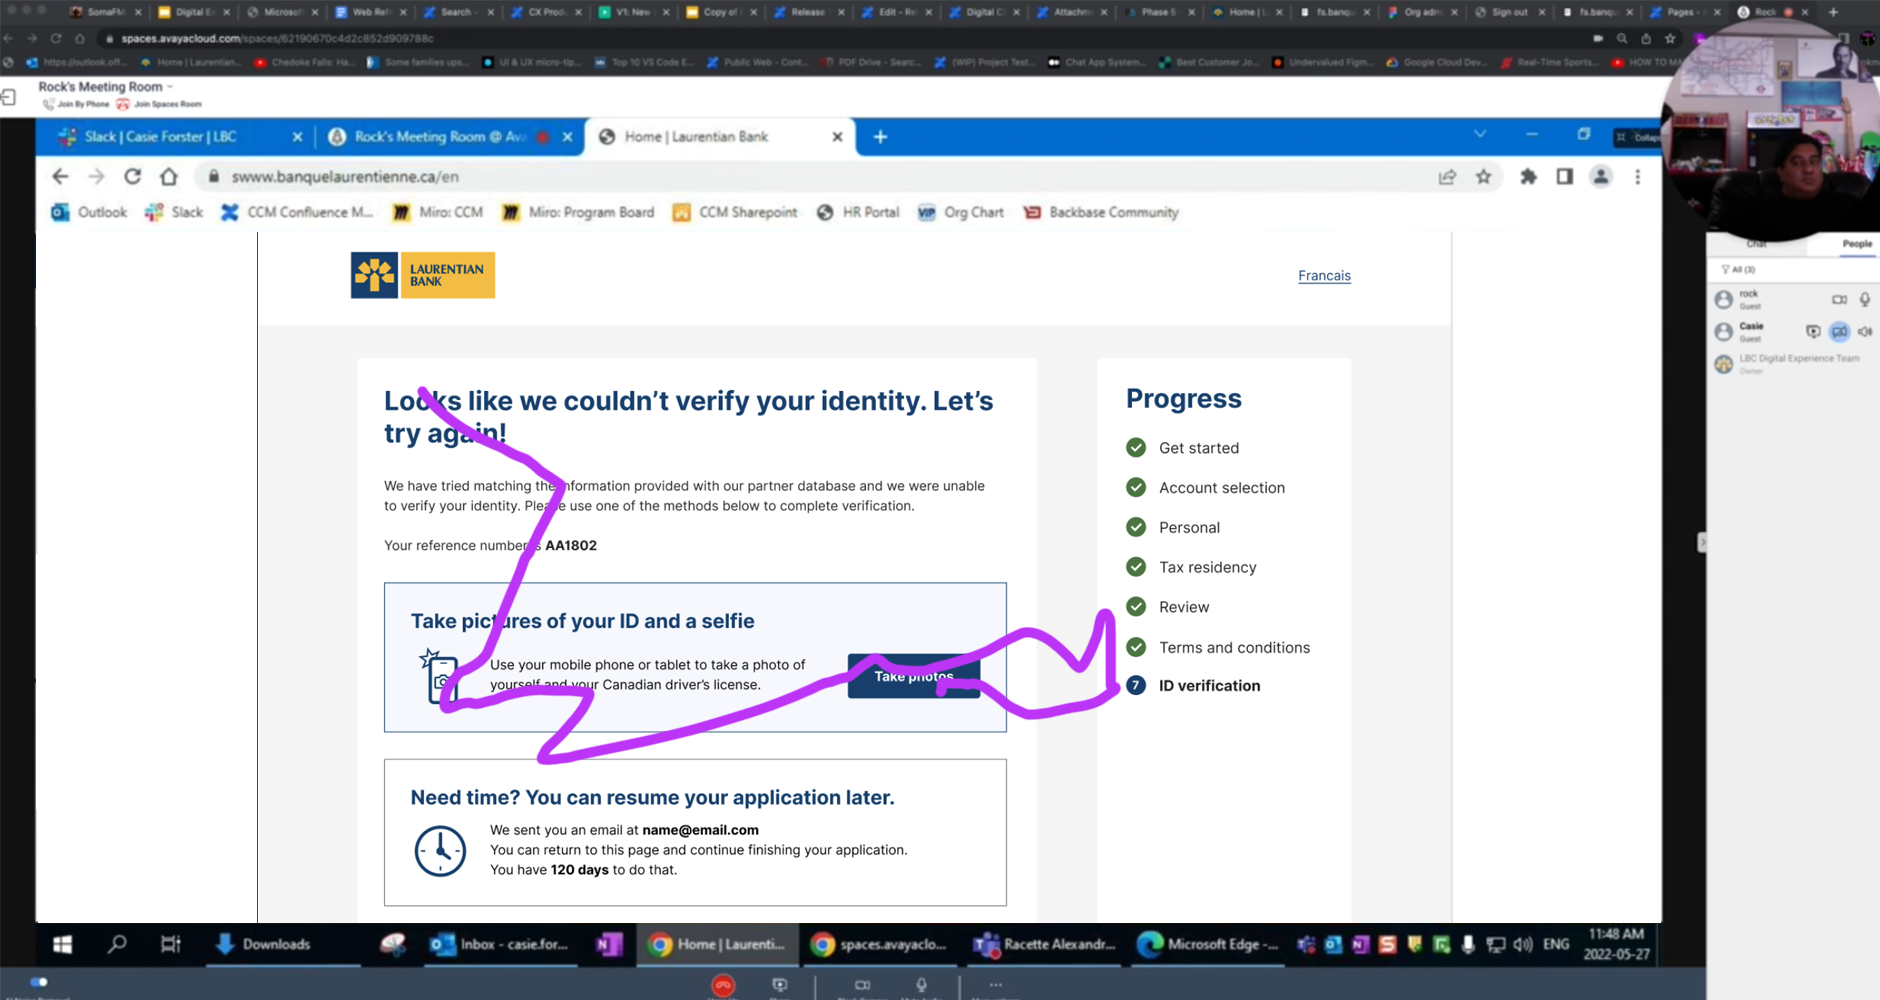Toggle rock's microphone in People list
The width and height of the screenshot is (1880, 1000).
tap(1865, 299)
